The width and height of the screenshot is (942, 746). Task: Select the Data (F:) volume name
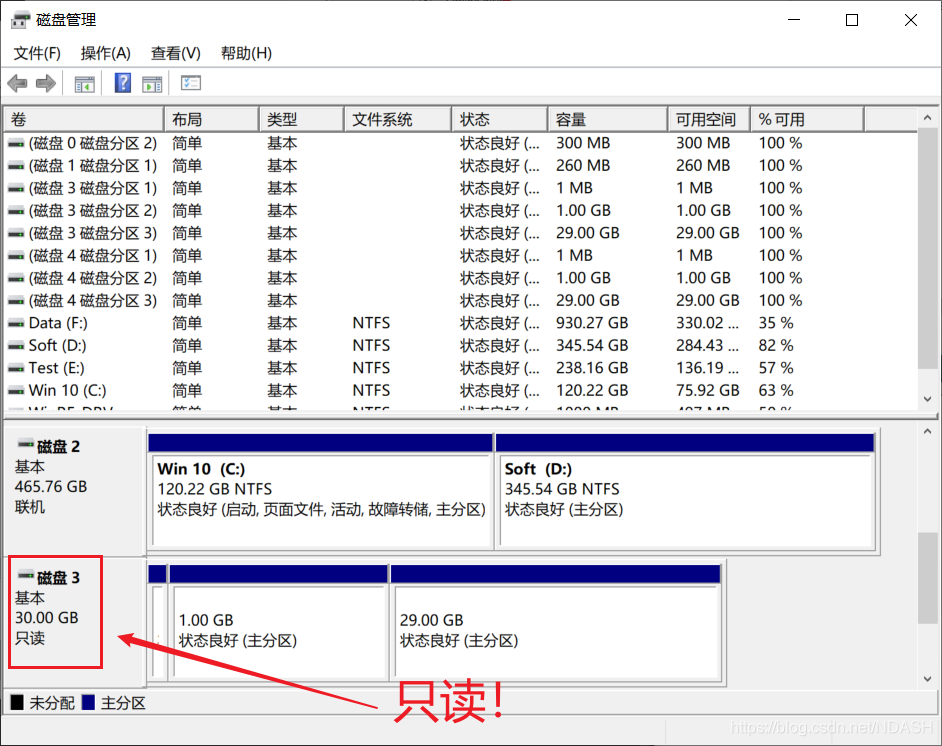click(x=58, y=323)
